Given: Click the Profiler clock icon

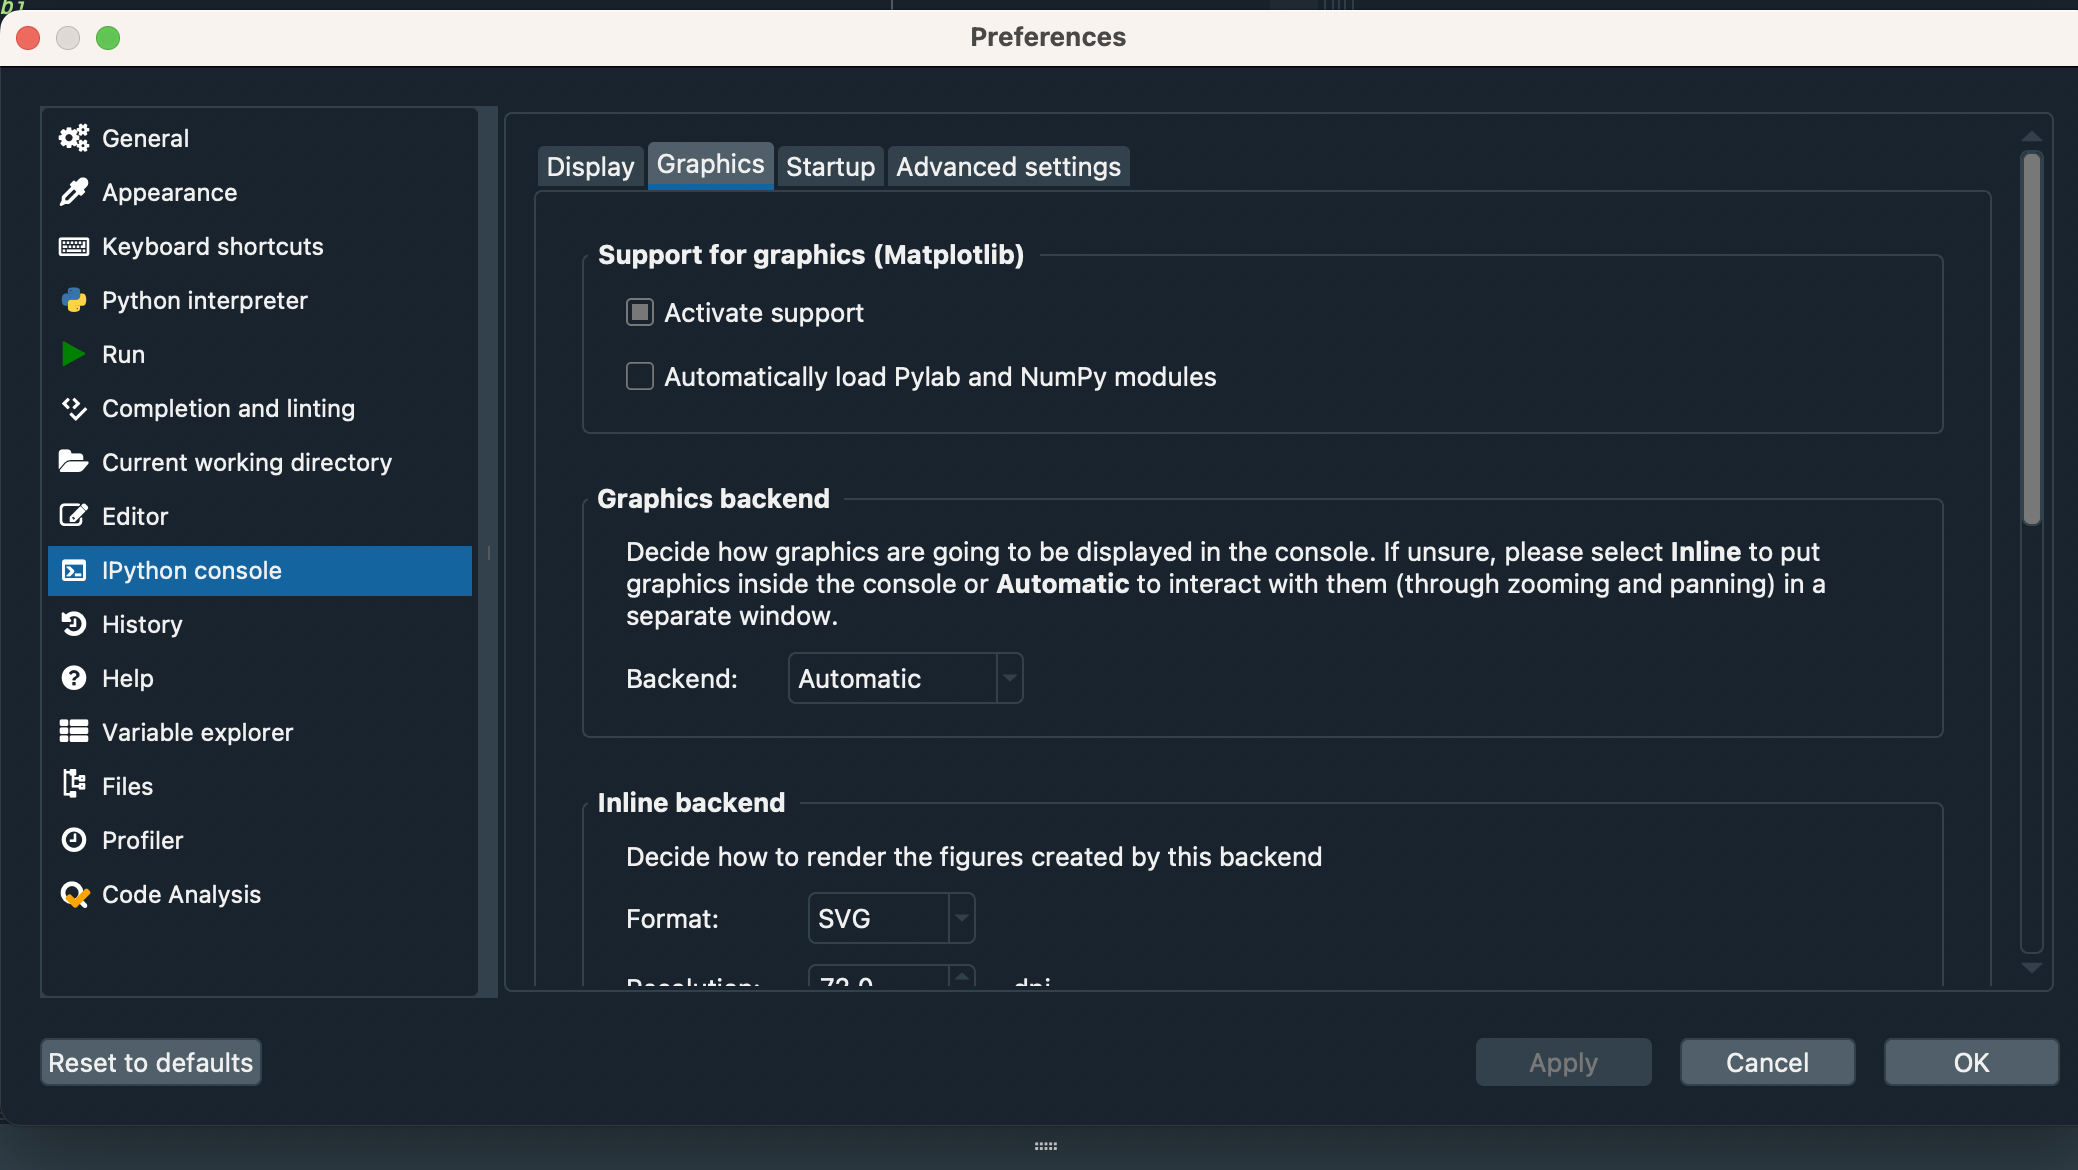Looking at the screenshot, I should (x=74, y=840).
